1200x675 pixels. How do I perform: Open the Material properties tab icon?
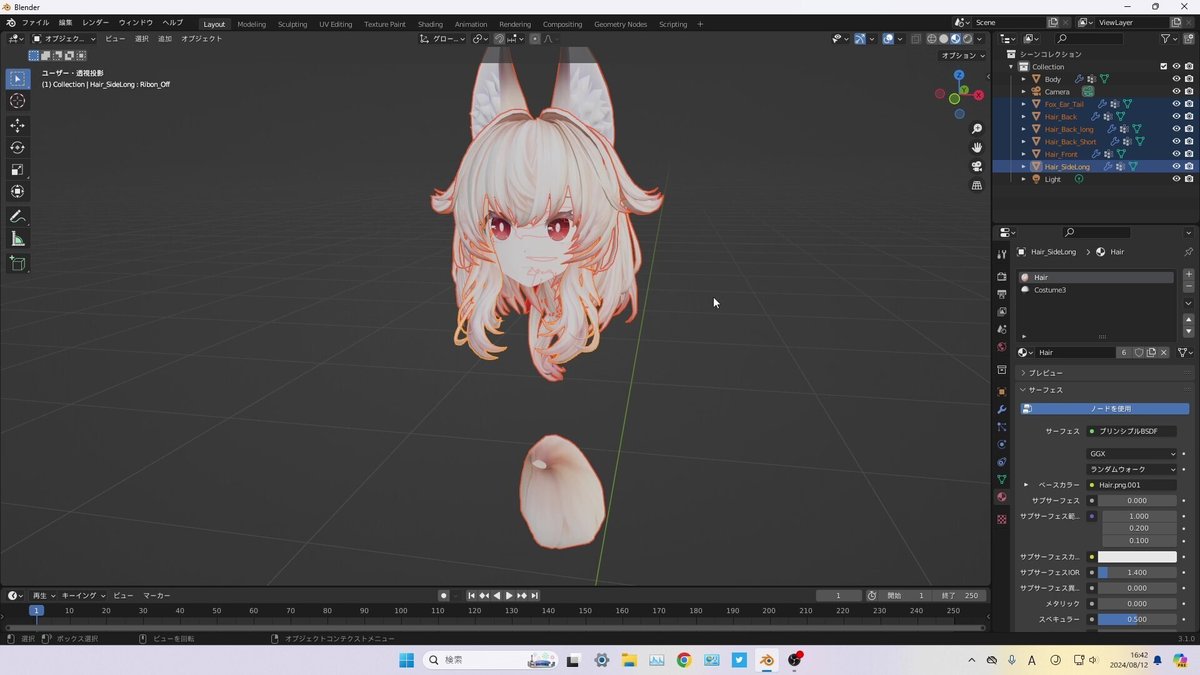pos(1001,497)
